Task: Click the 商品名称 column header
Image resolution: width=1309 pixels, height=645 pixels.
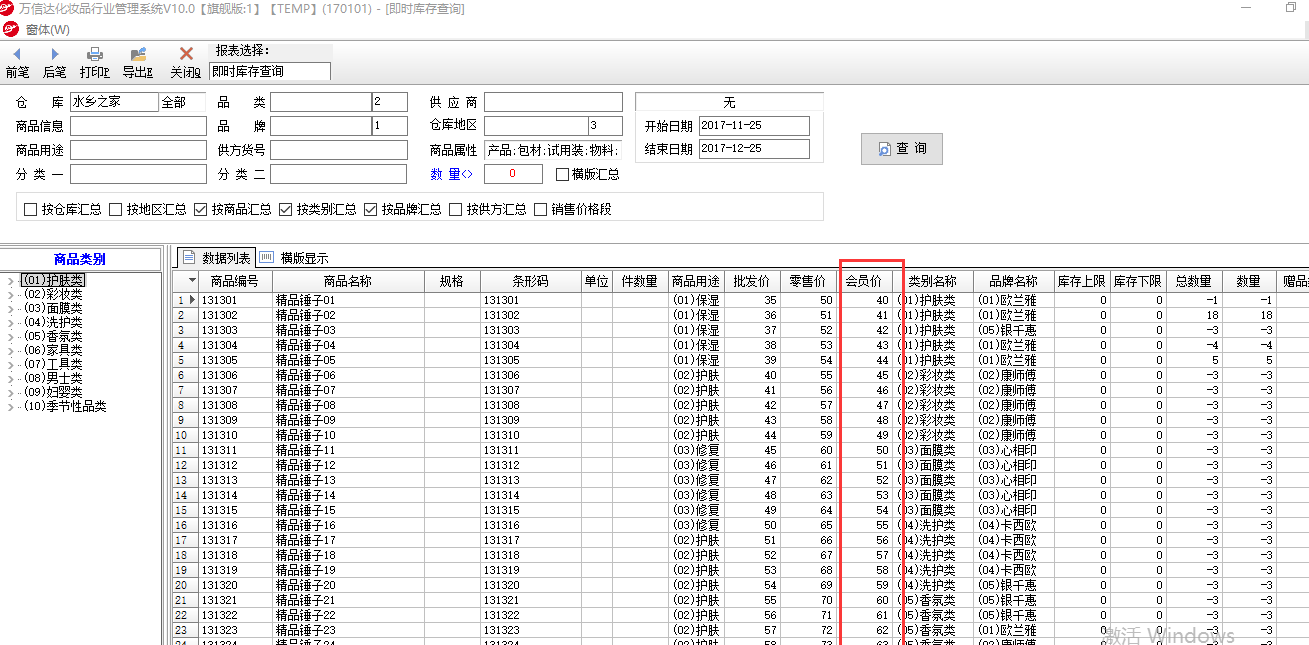Action: (x=348, y=282)
